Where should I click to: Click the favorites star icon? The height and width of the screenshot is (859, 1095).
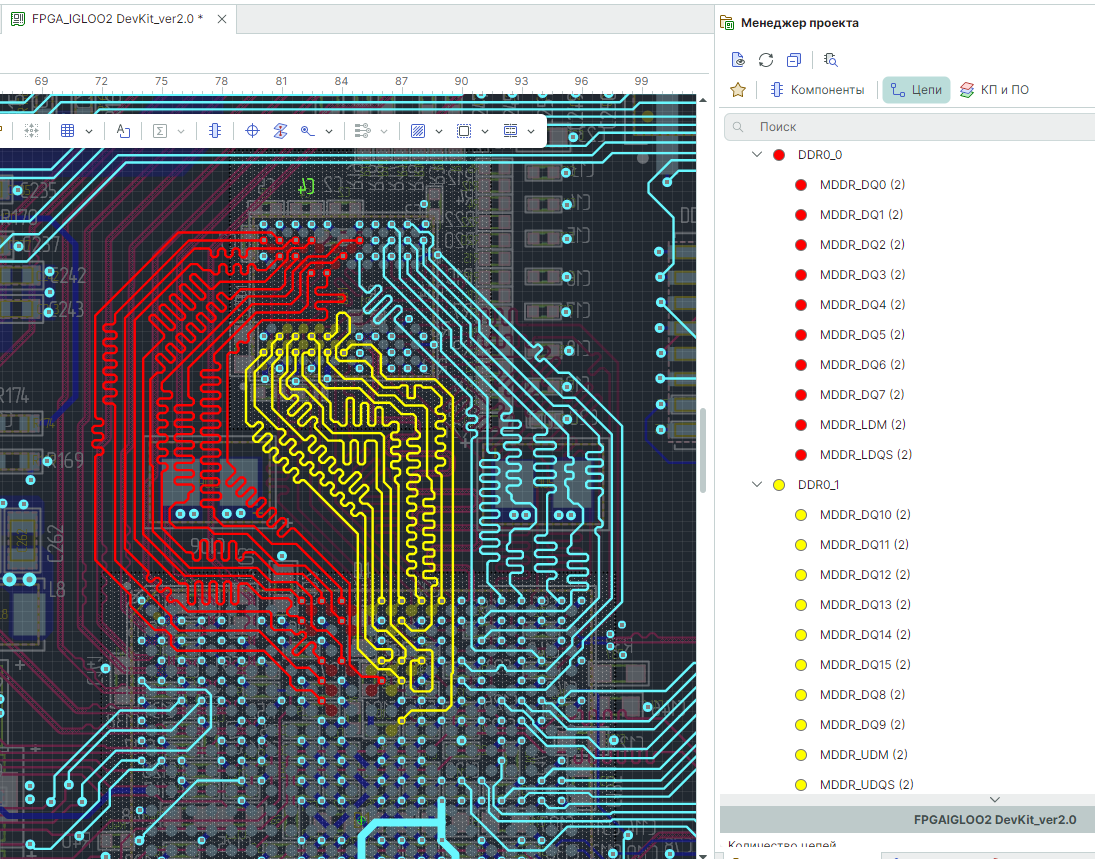point(738,90)
